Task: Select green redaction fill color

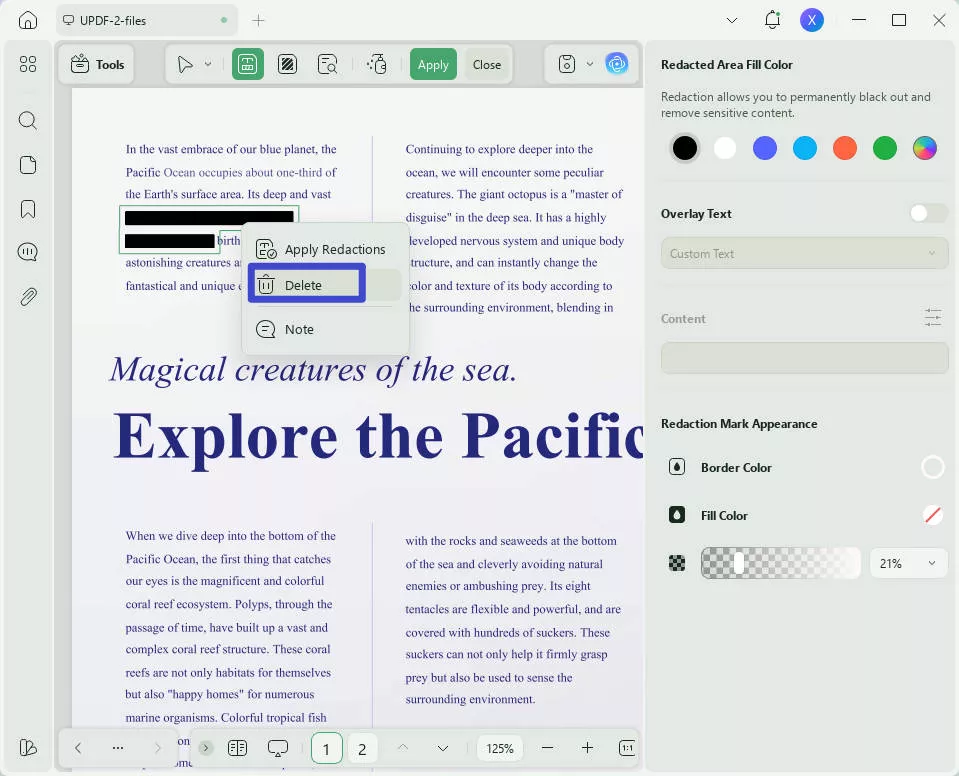Action: 884,147
